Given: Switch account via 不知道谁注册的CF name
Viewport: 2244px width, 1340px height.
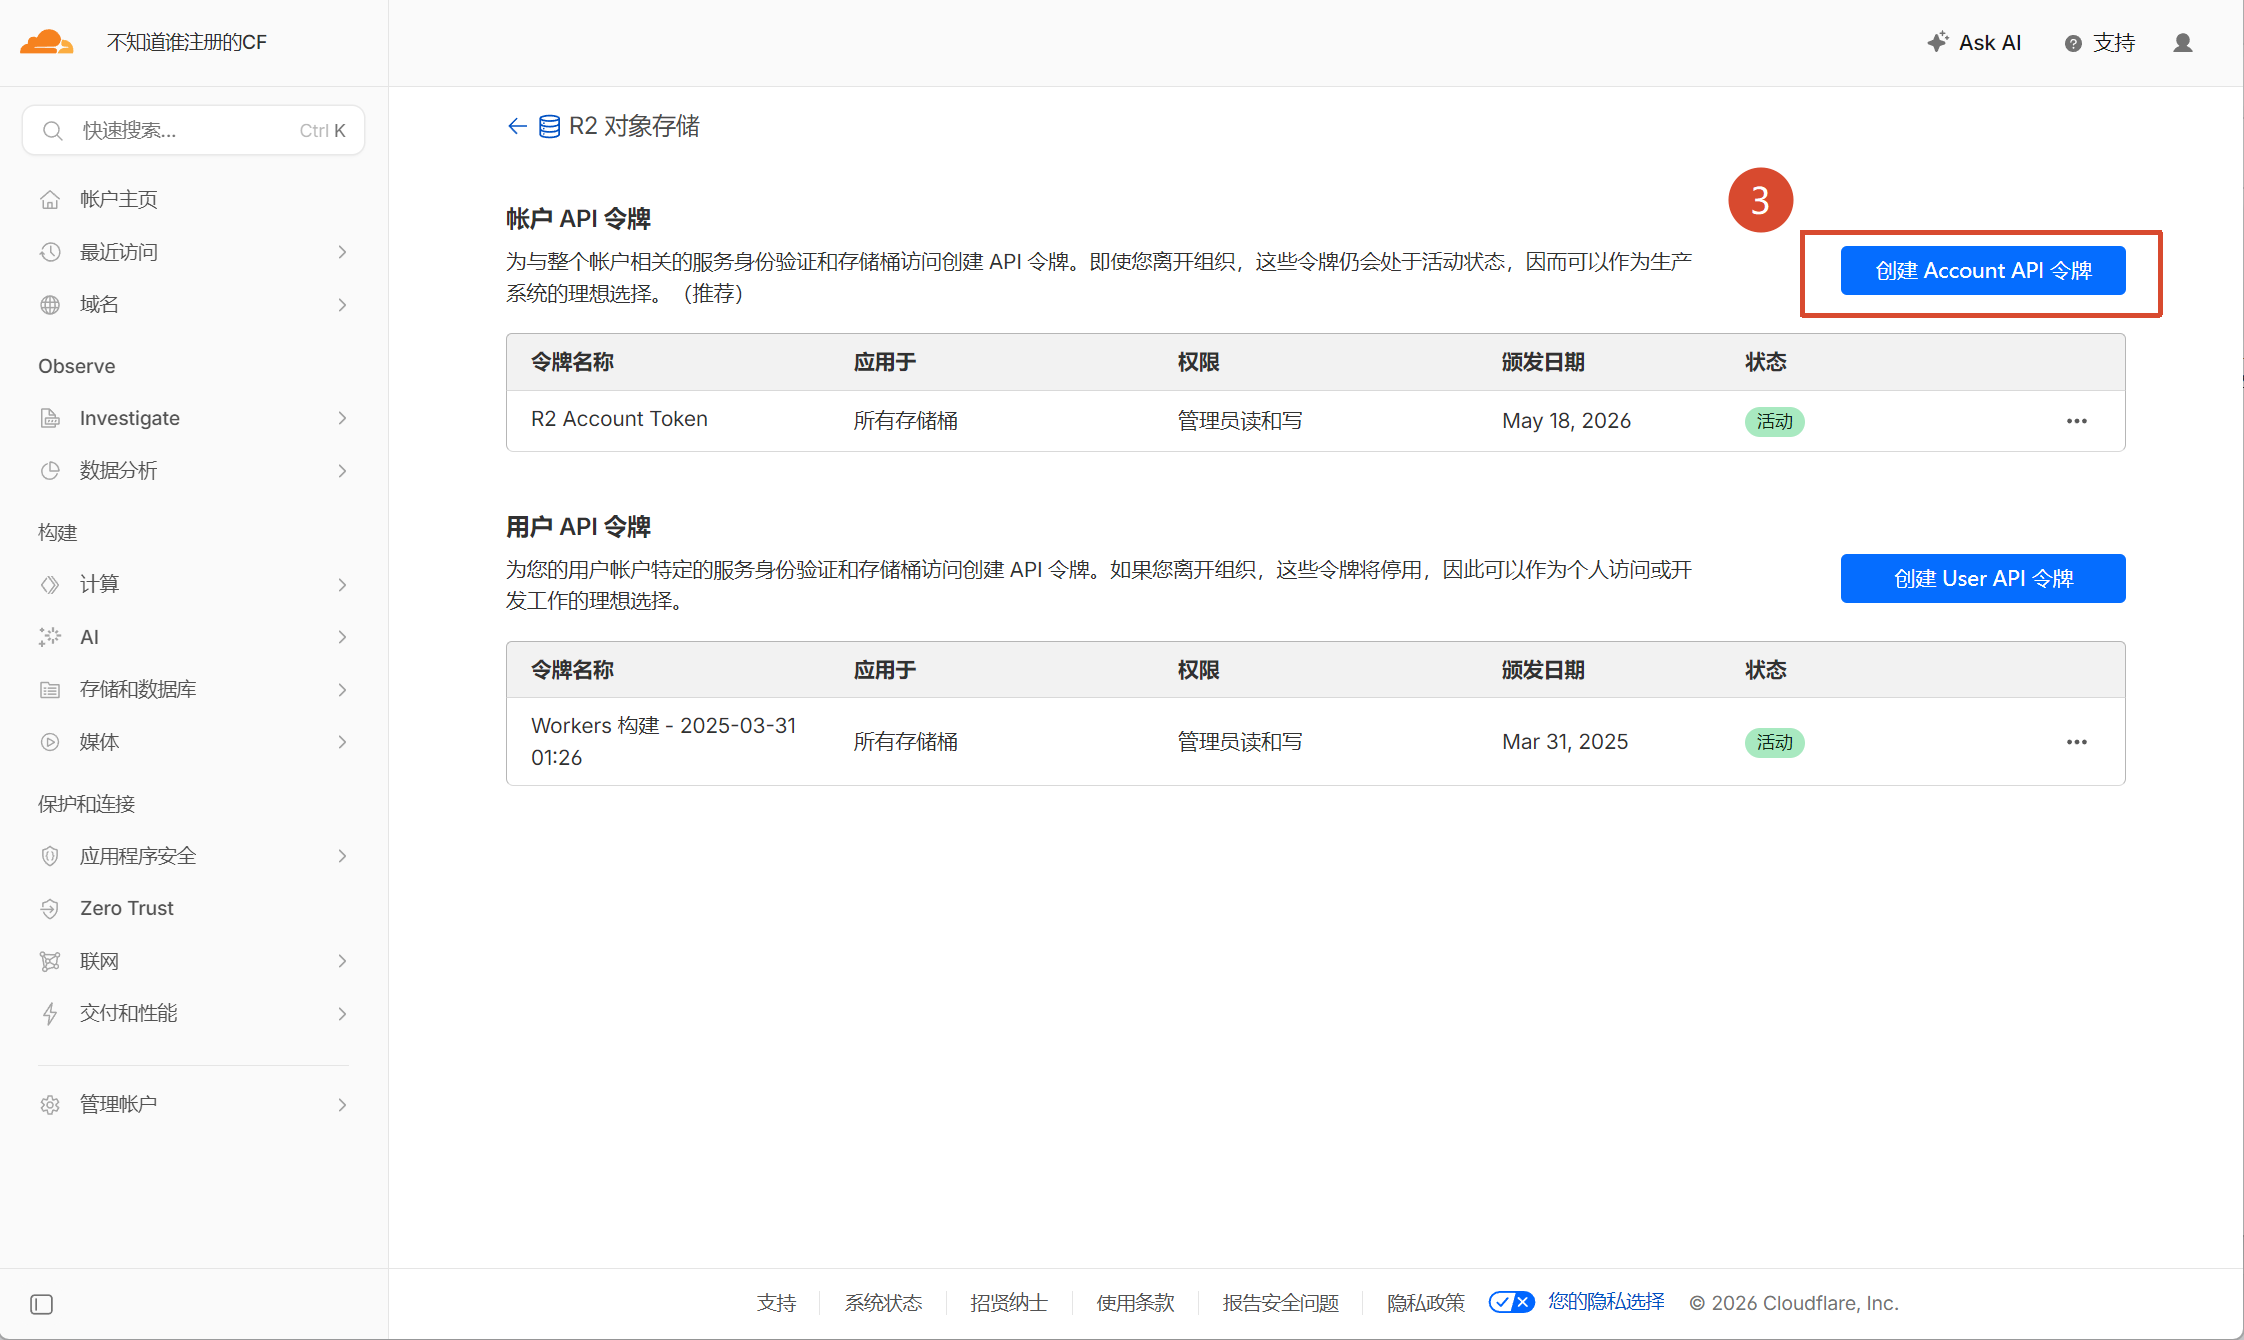Looking at the screenshot, I should 187,42.
